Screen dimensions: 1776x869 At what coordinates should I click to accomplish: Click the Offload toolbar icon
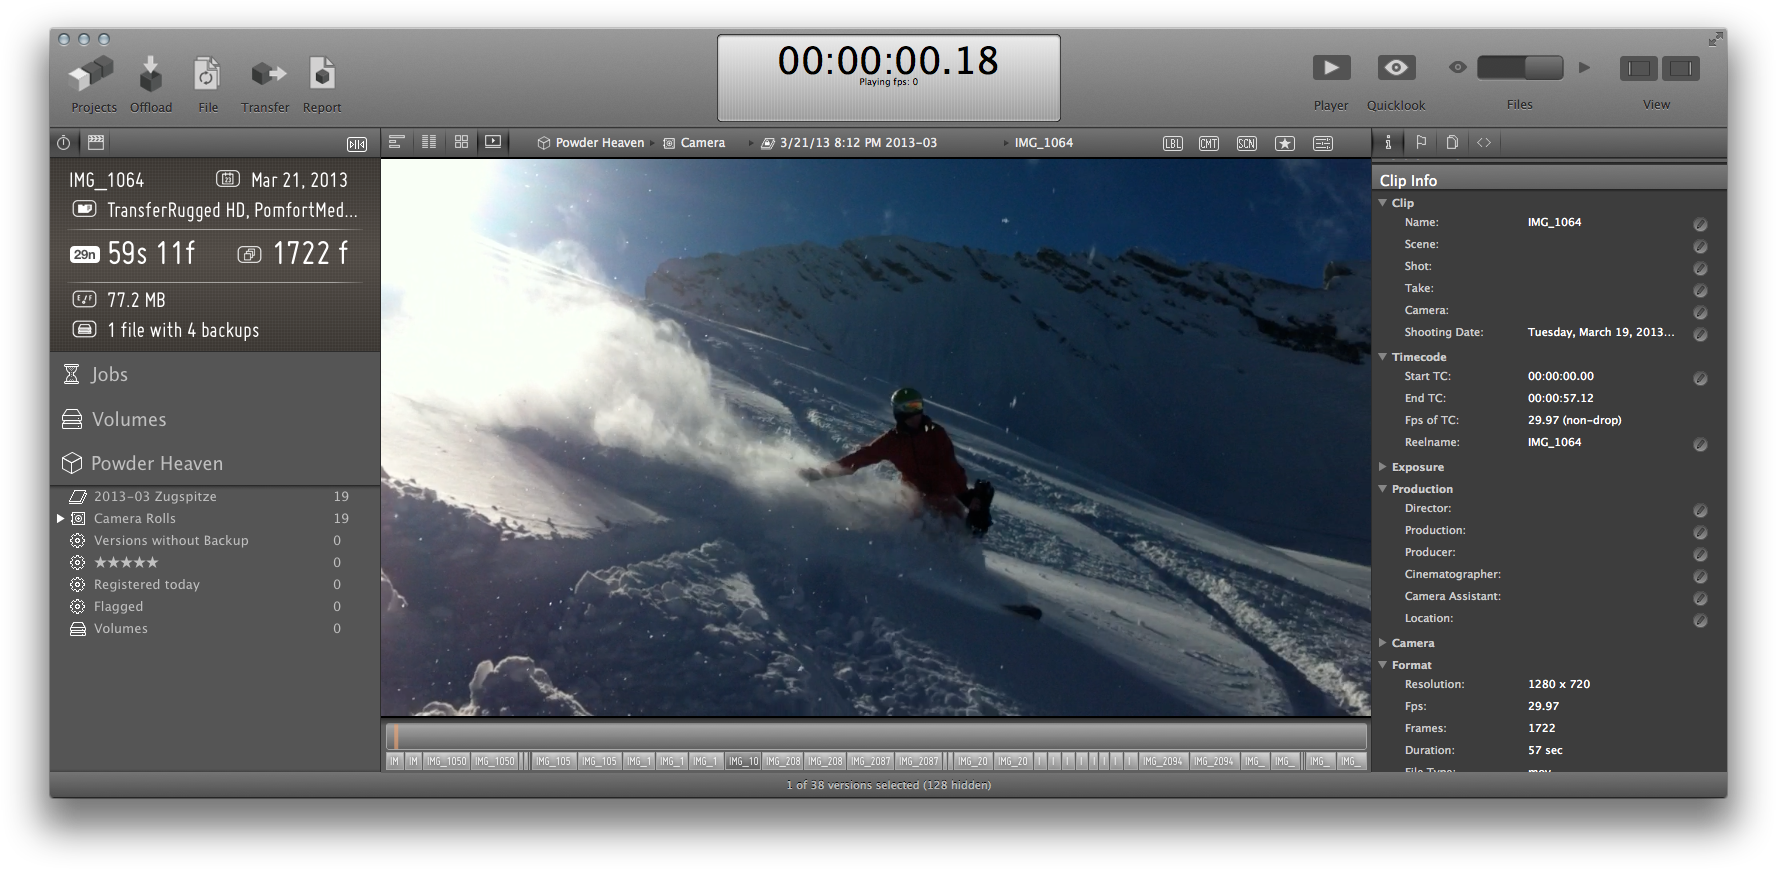click(x=150, y=75)
